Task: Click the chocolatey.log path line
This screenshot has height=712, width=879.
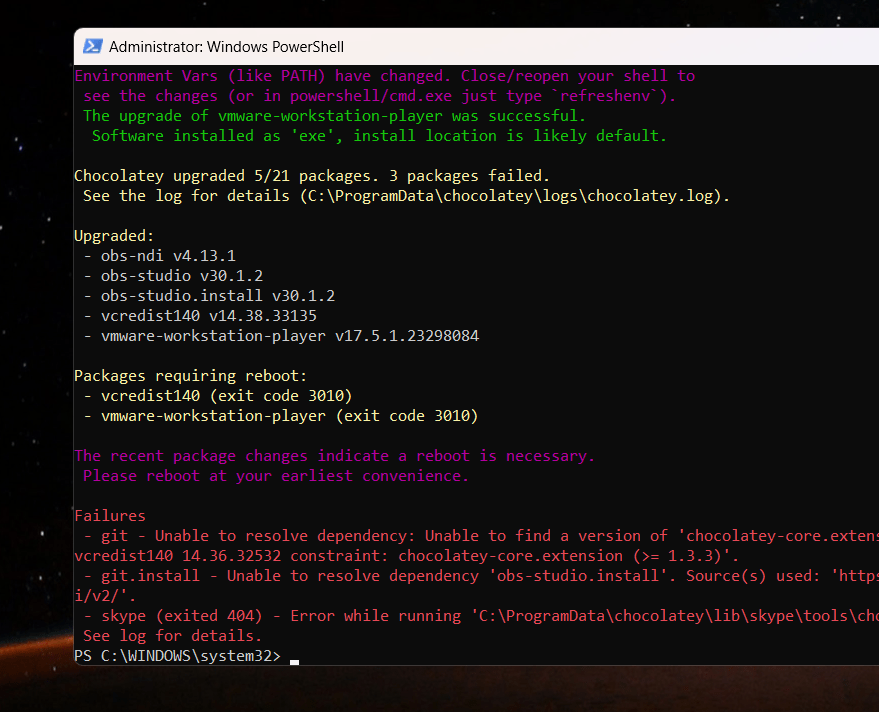Action: pos(406,196)
